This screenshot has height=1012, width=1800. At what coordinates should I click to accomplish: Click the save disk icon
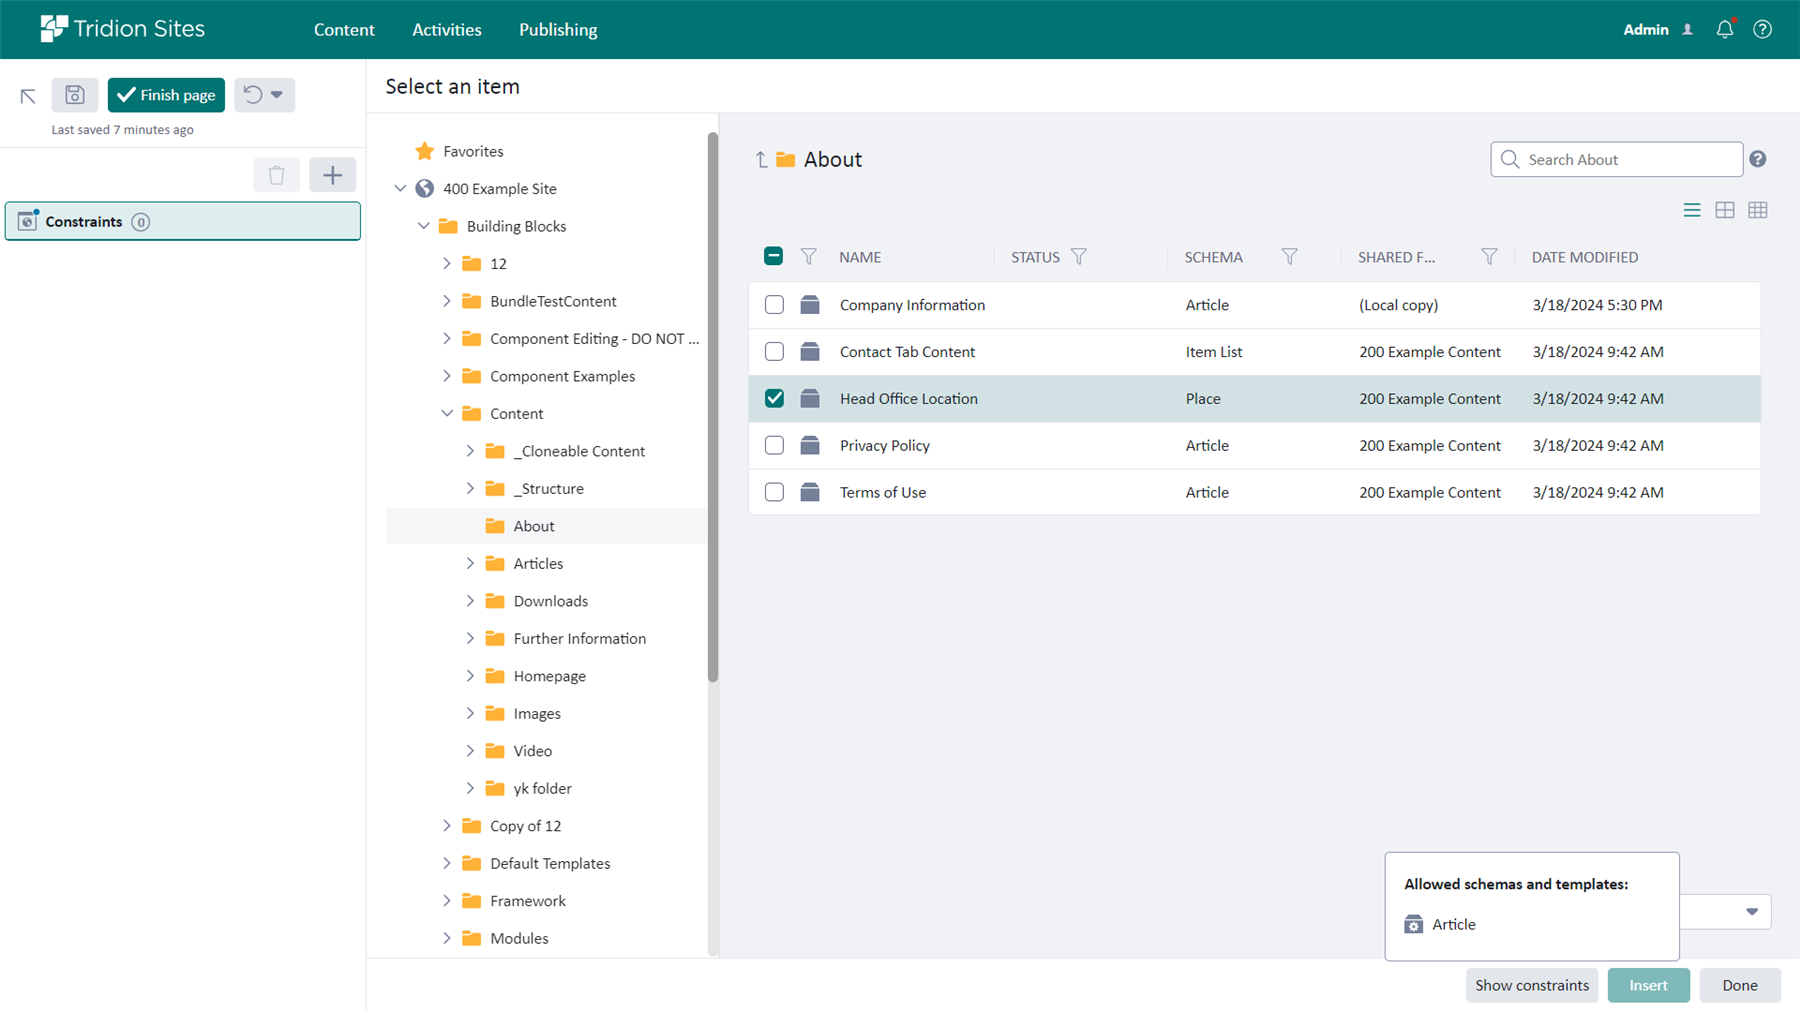tap(75, 95)
